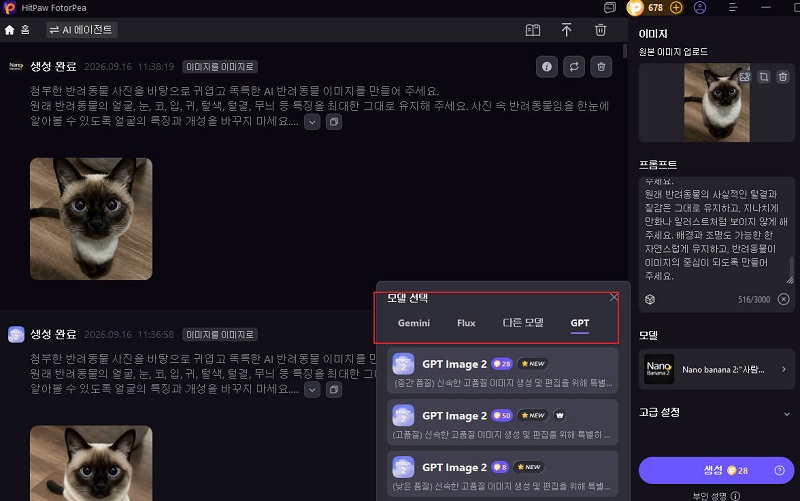
Task: Open the hamburger menu in title bar
Action: 733,8
